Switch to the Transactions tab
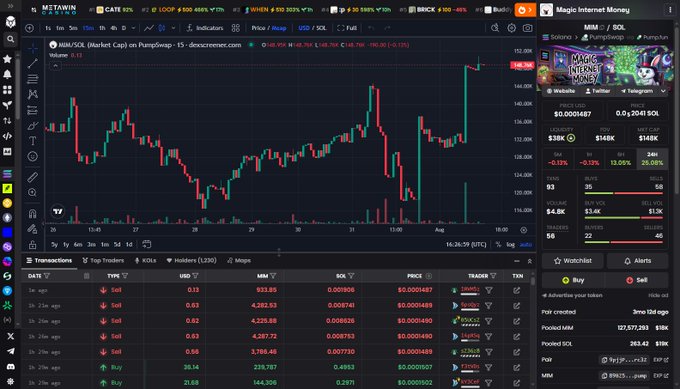The image size is (680, 389). coord(49,261)
